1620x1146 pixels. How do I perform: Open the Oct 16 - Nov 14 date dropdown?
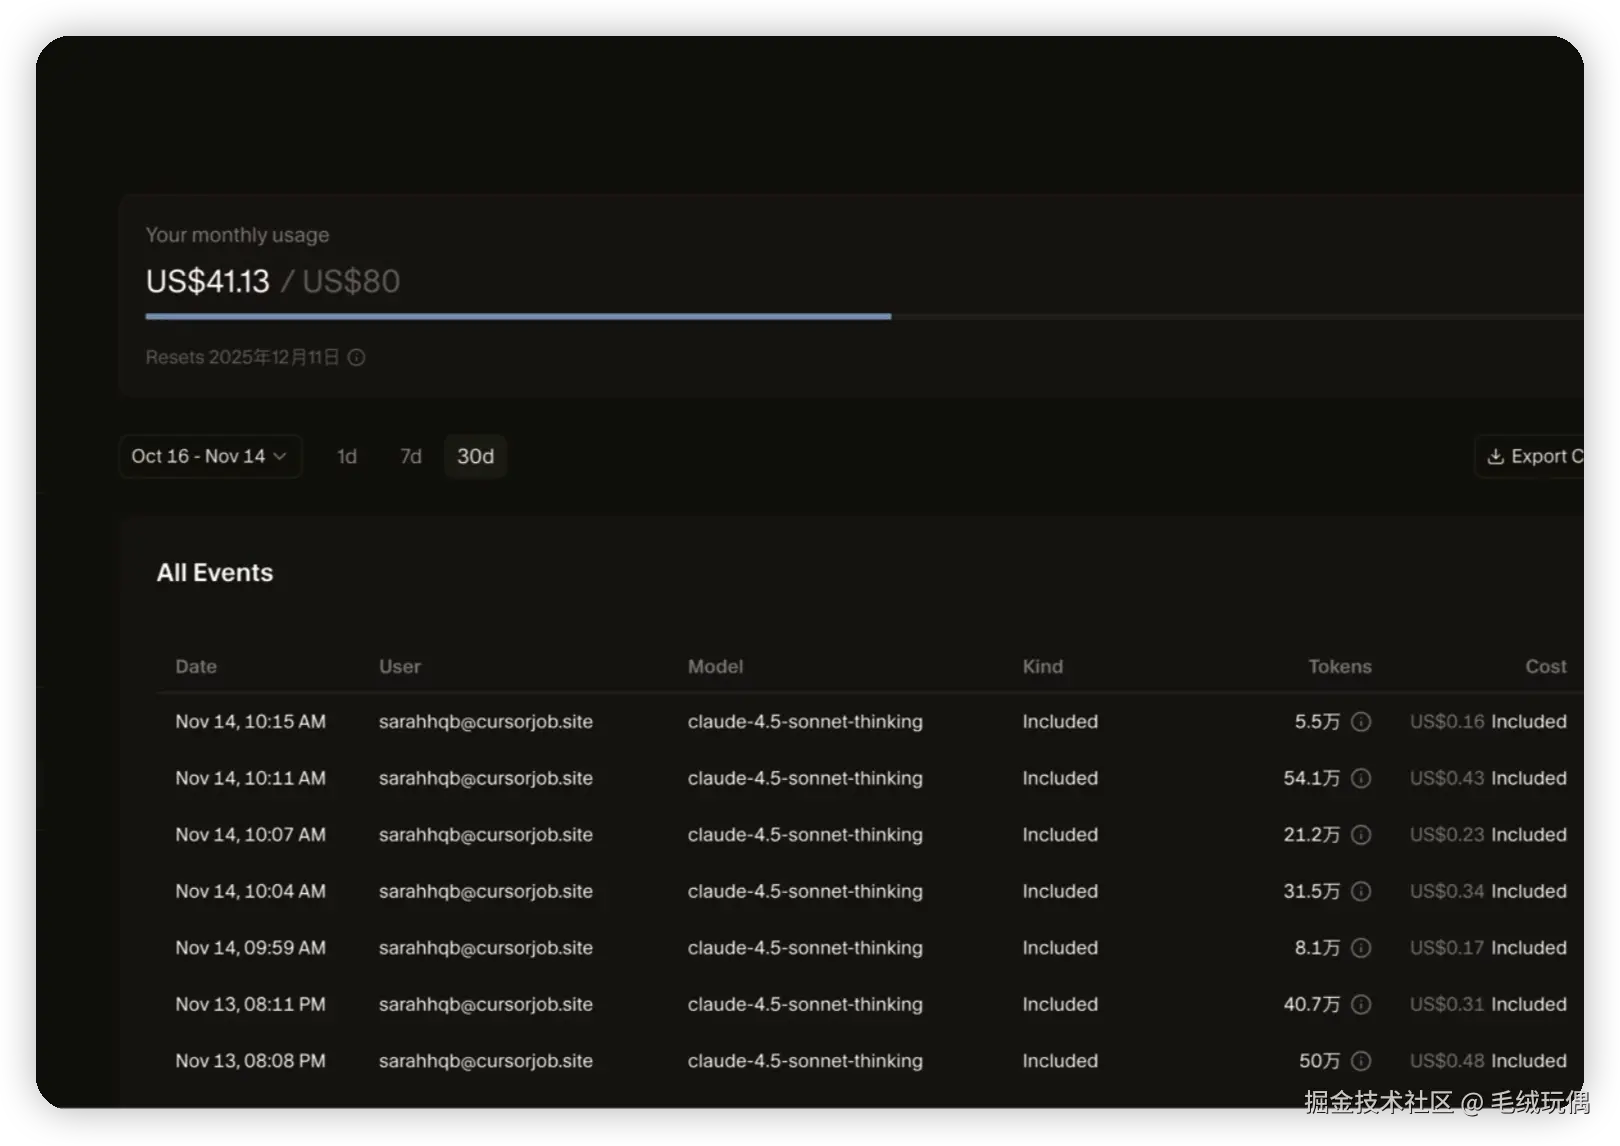click(x=210, y=456)
